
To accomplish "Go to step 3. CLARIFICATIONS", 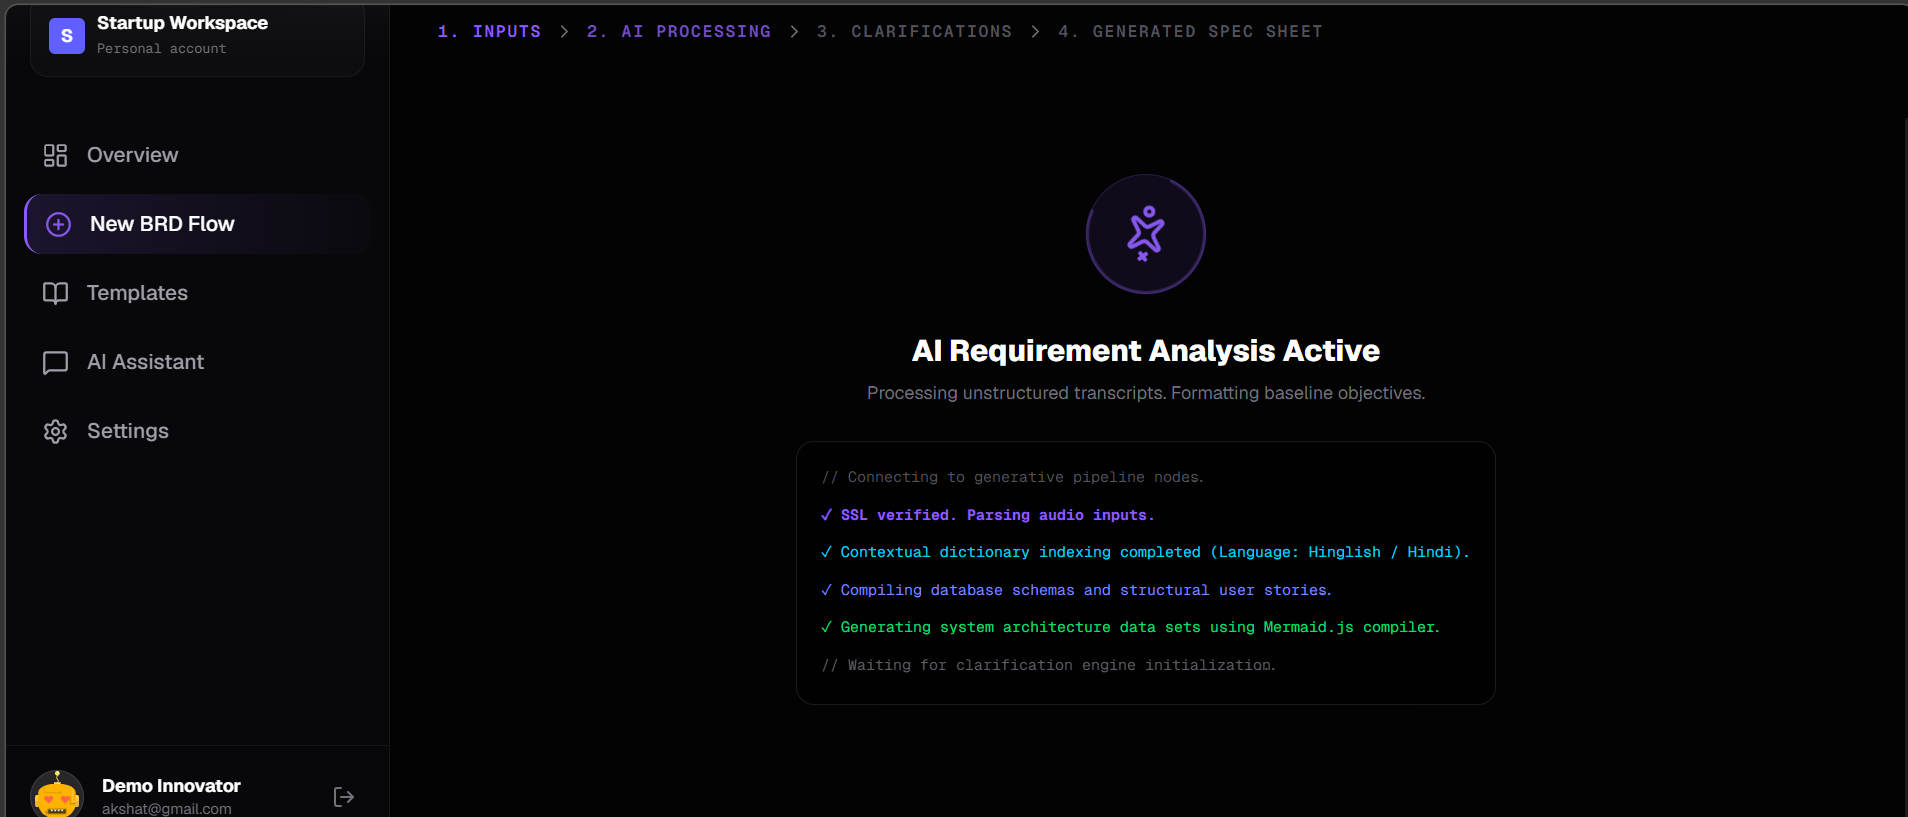I will [914, 32].
